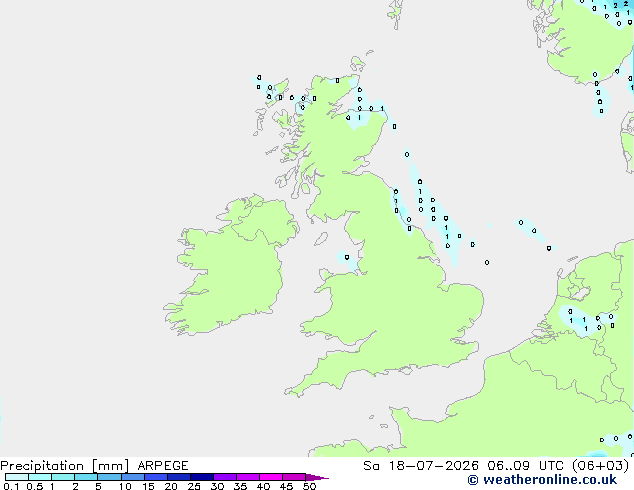Select the 0.1 to 0.5 mm legend swatch
Screen dimensions: 634x490
(x=17, y=477)
